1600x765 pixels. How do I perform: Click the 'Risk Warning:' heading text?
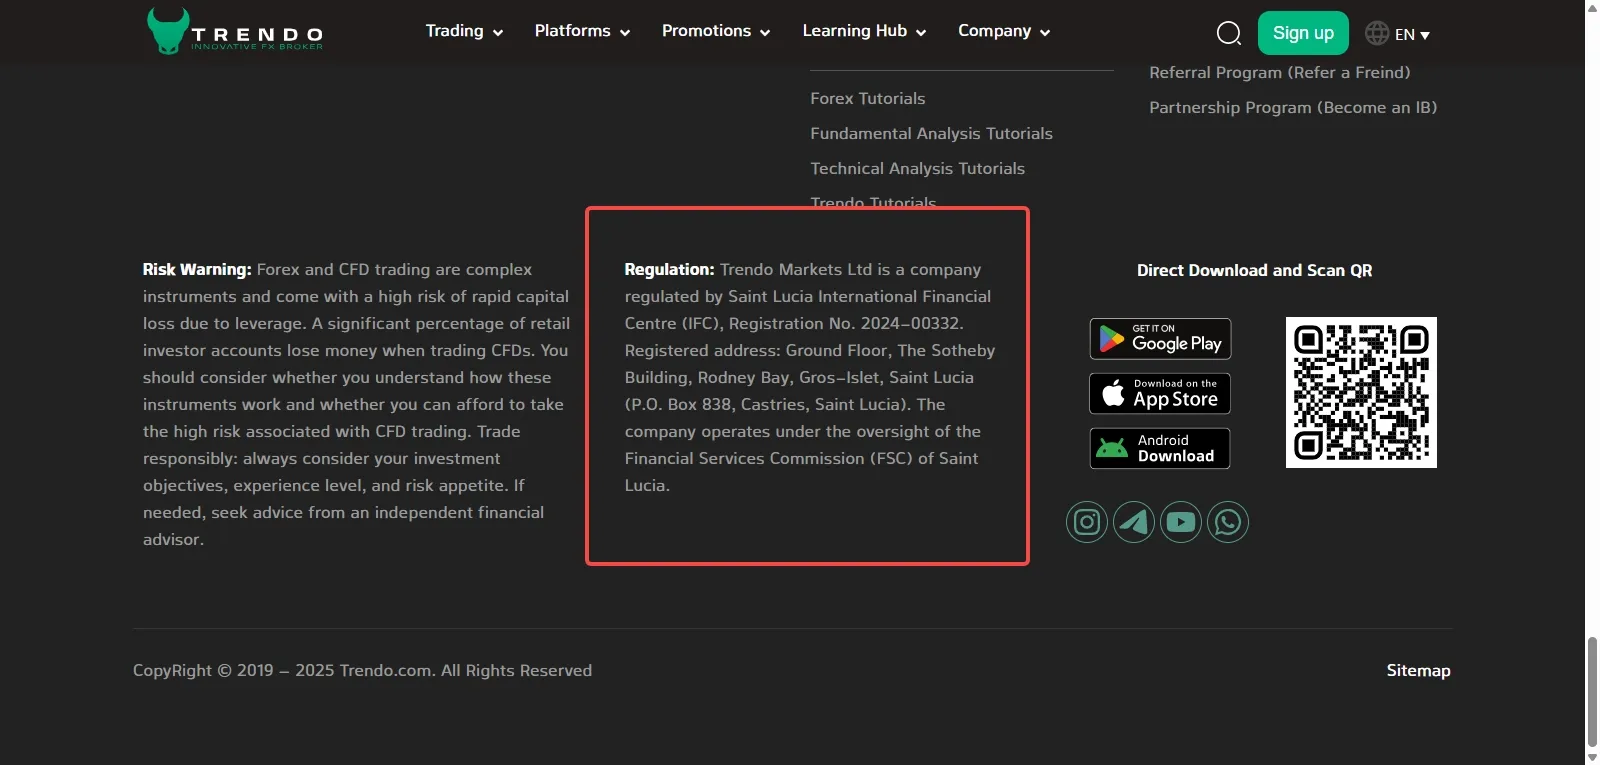click(x=197, y=269)
